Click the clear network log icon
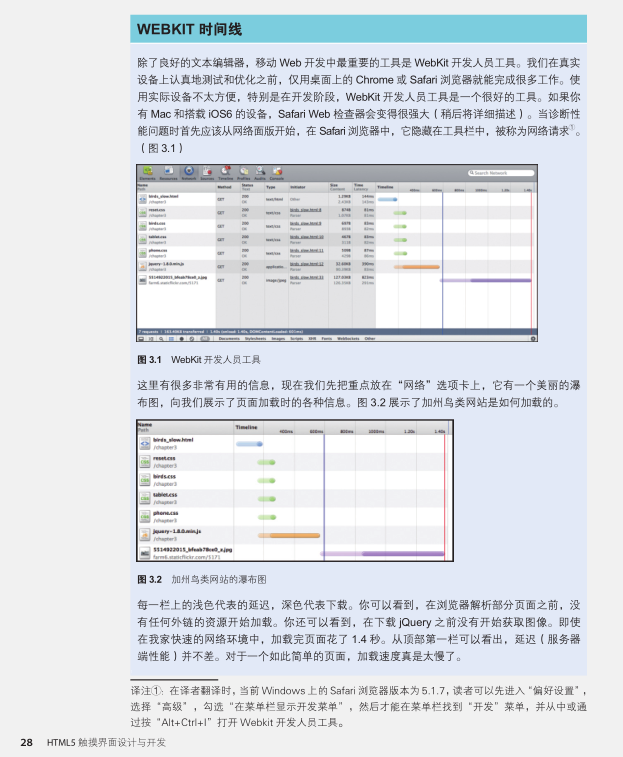 pyautogui.click(x=192, y=338)
